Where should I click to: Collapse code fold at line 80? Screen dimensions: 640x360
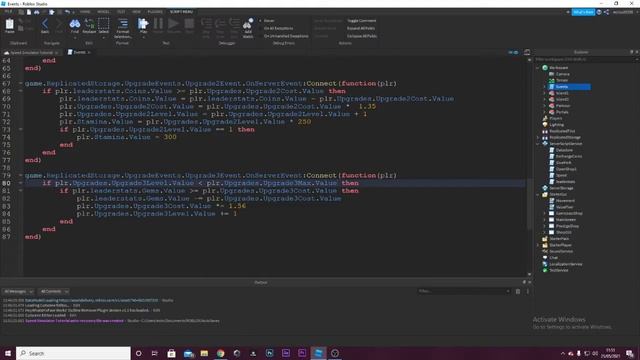(x=20, y=183)
